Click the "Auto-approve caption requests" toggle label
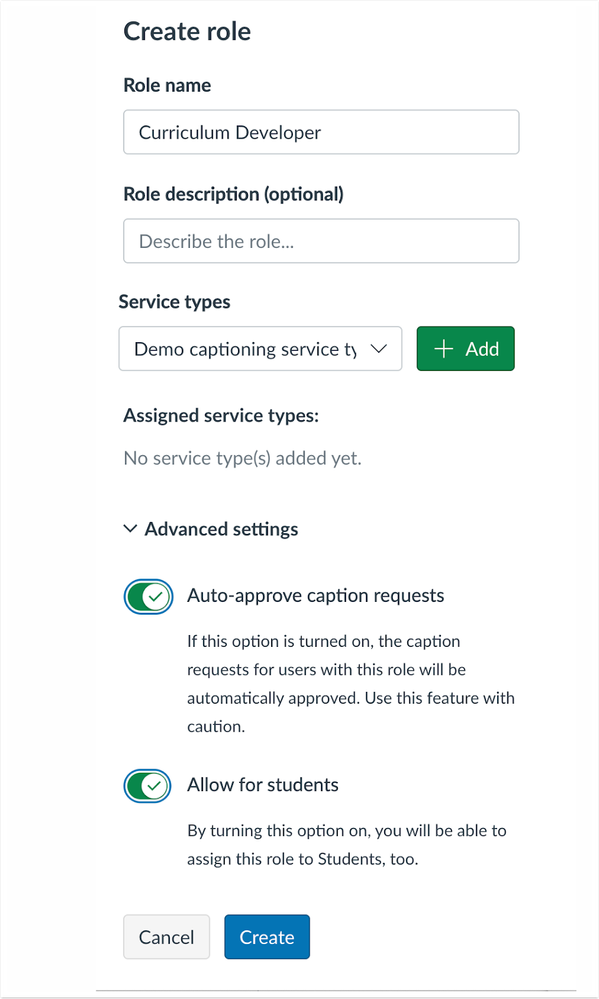This screenshot has height=999, width=599. 315,596
